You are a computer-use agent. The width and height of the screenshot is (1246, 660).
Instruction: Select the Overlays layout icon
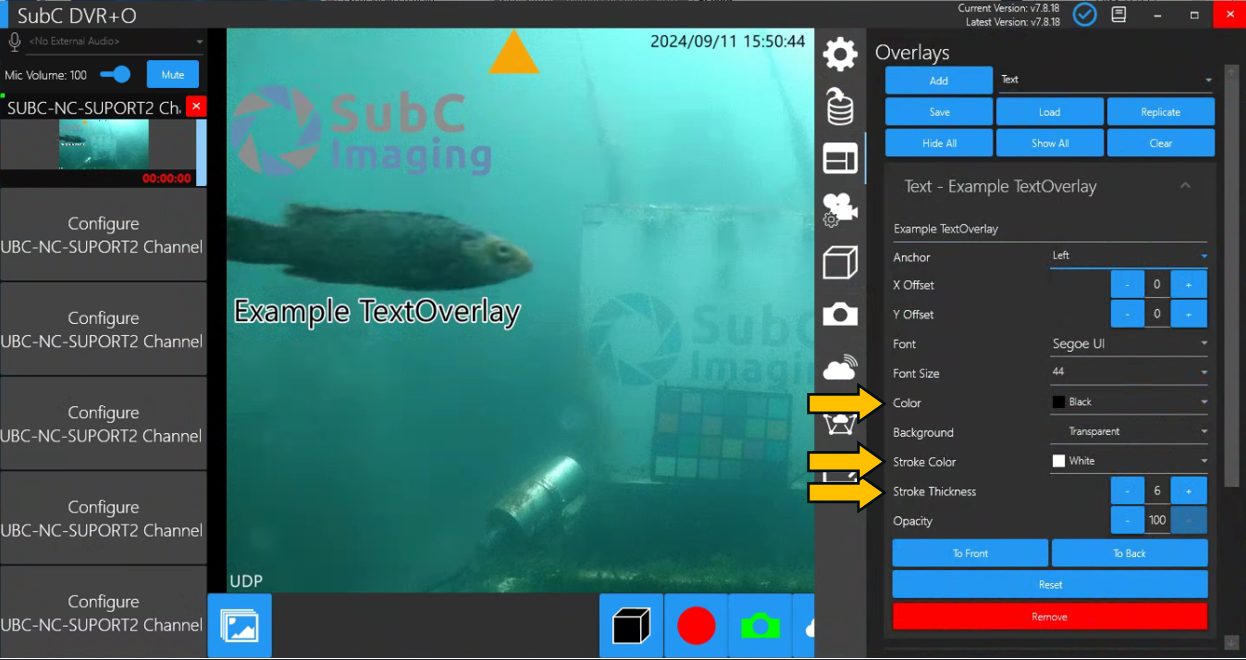(x=840, y=158)
